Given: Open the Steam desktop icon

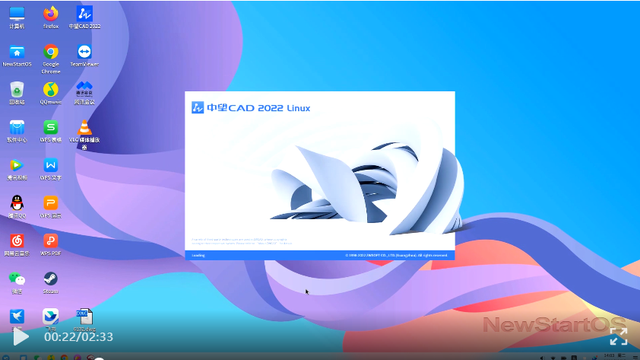Looking at the screenshot, I should [x=51, y=283].
